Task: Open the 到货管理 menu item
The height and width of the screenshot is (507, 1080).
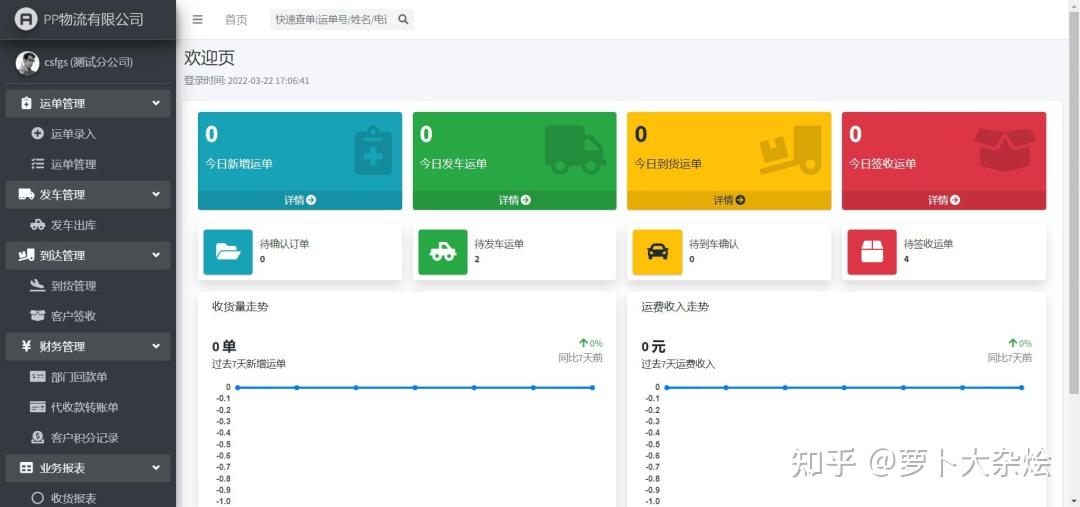Action: [x=87, y=285]
